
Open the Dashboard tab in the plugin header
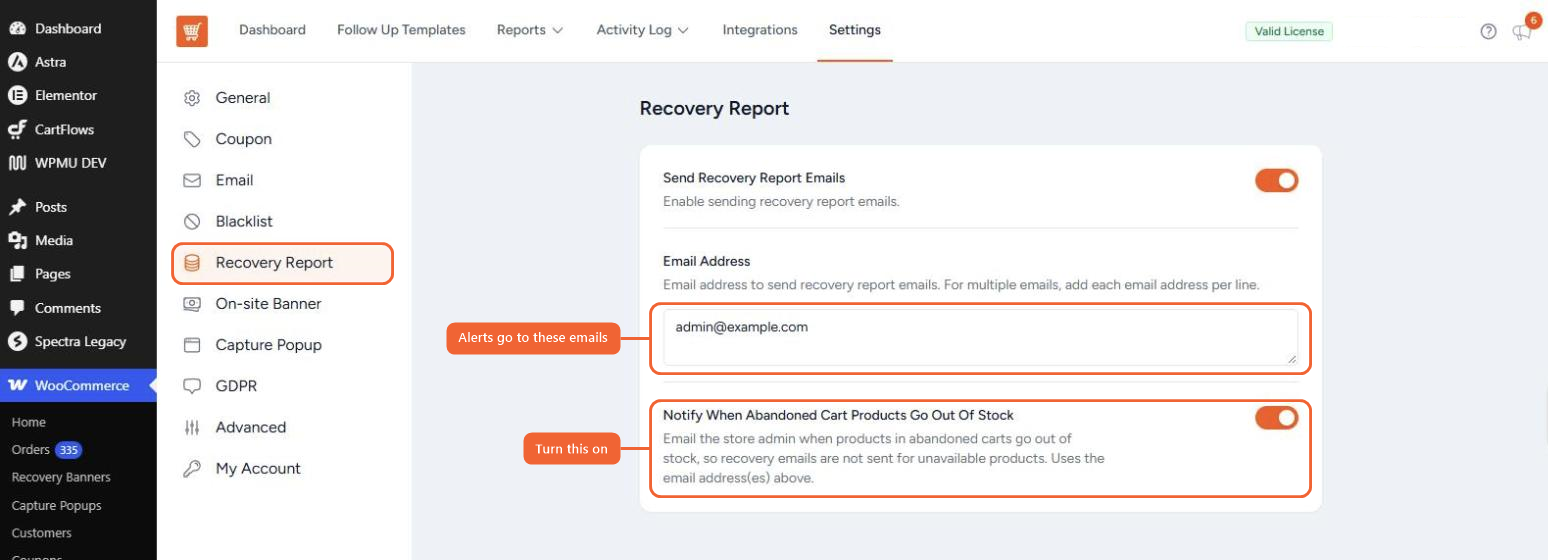pos(272,30)
